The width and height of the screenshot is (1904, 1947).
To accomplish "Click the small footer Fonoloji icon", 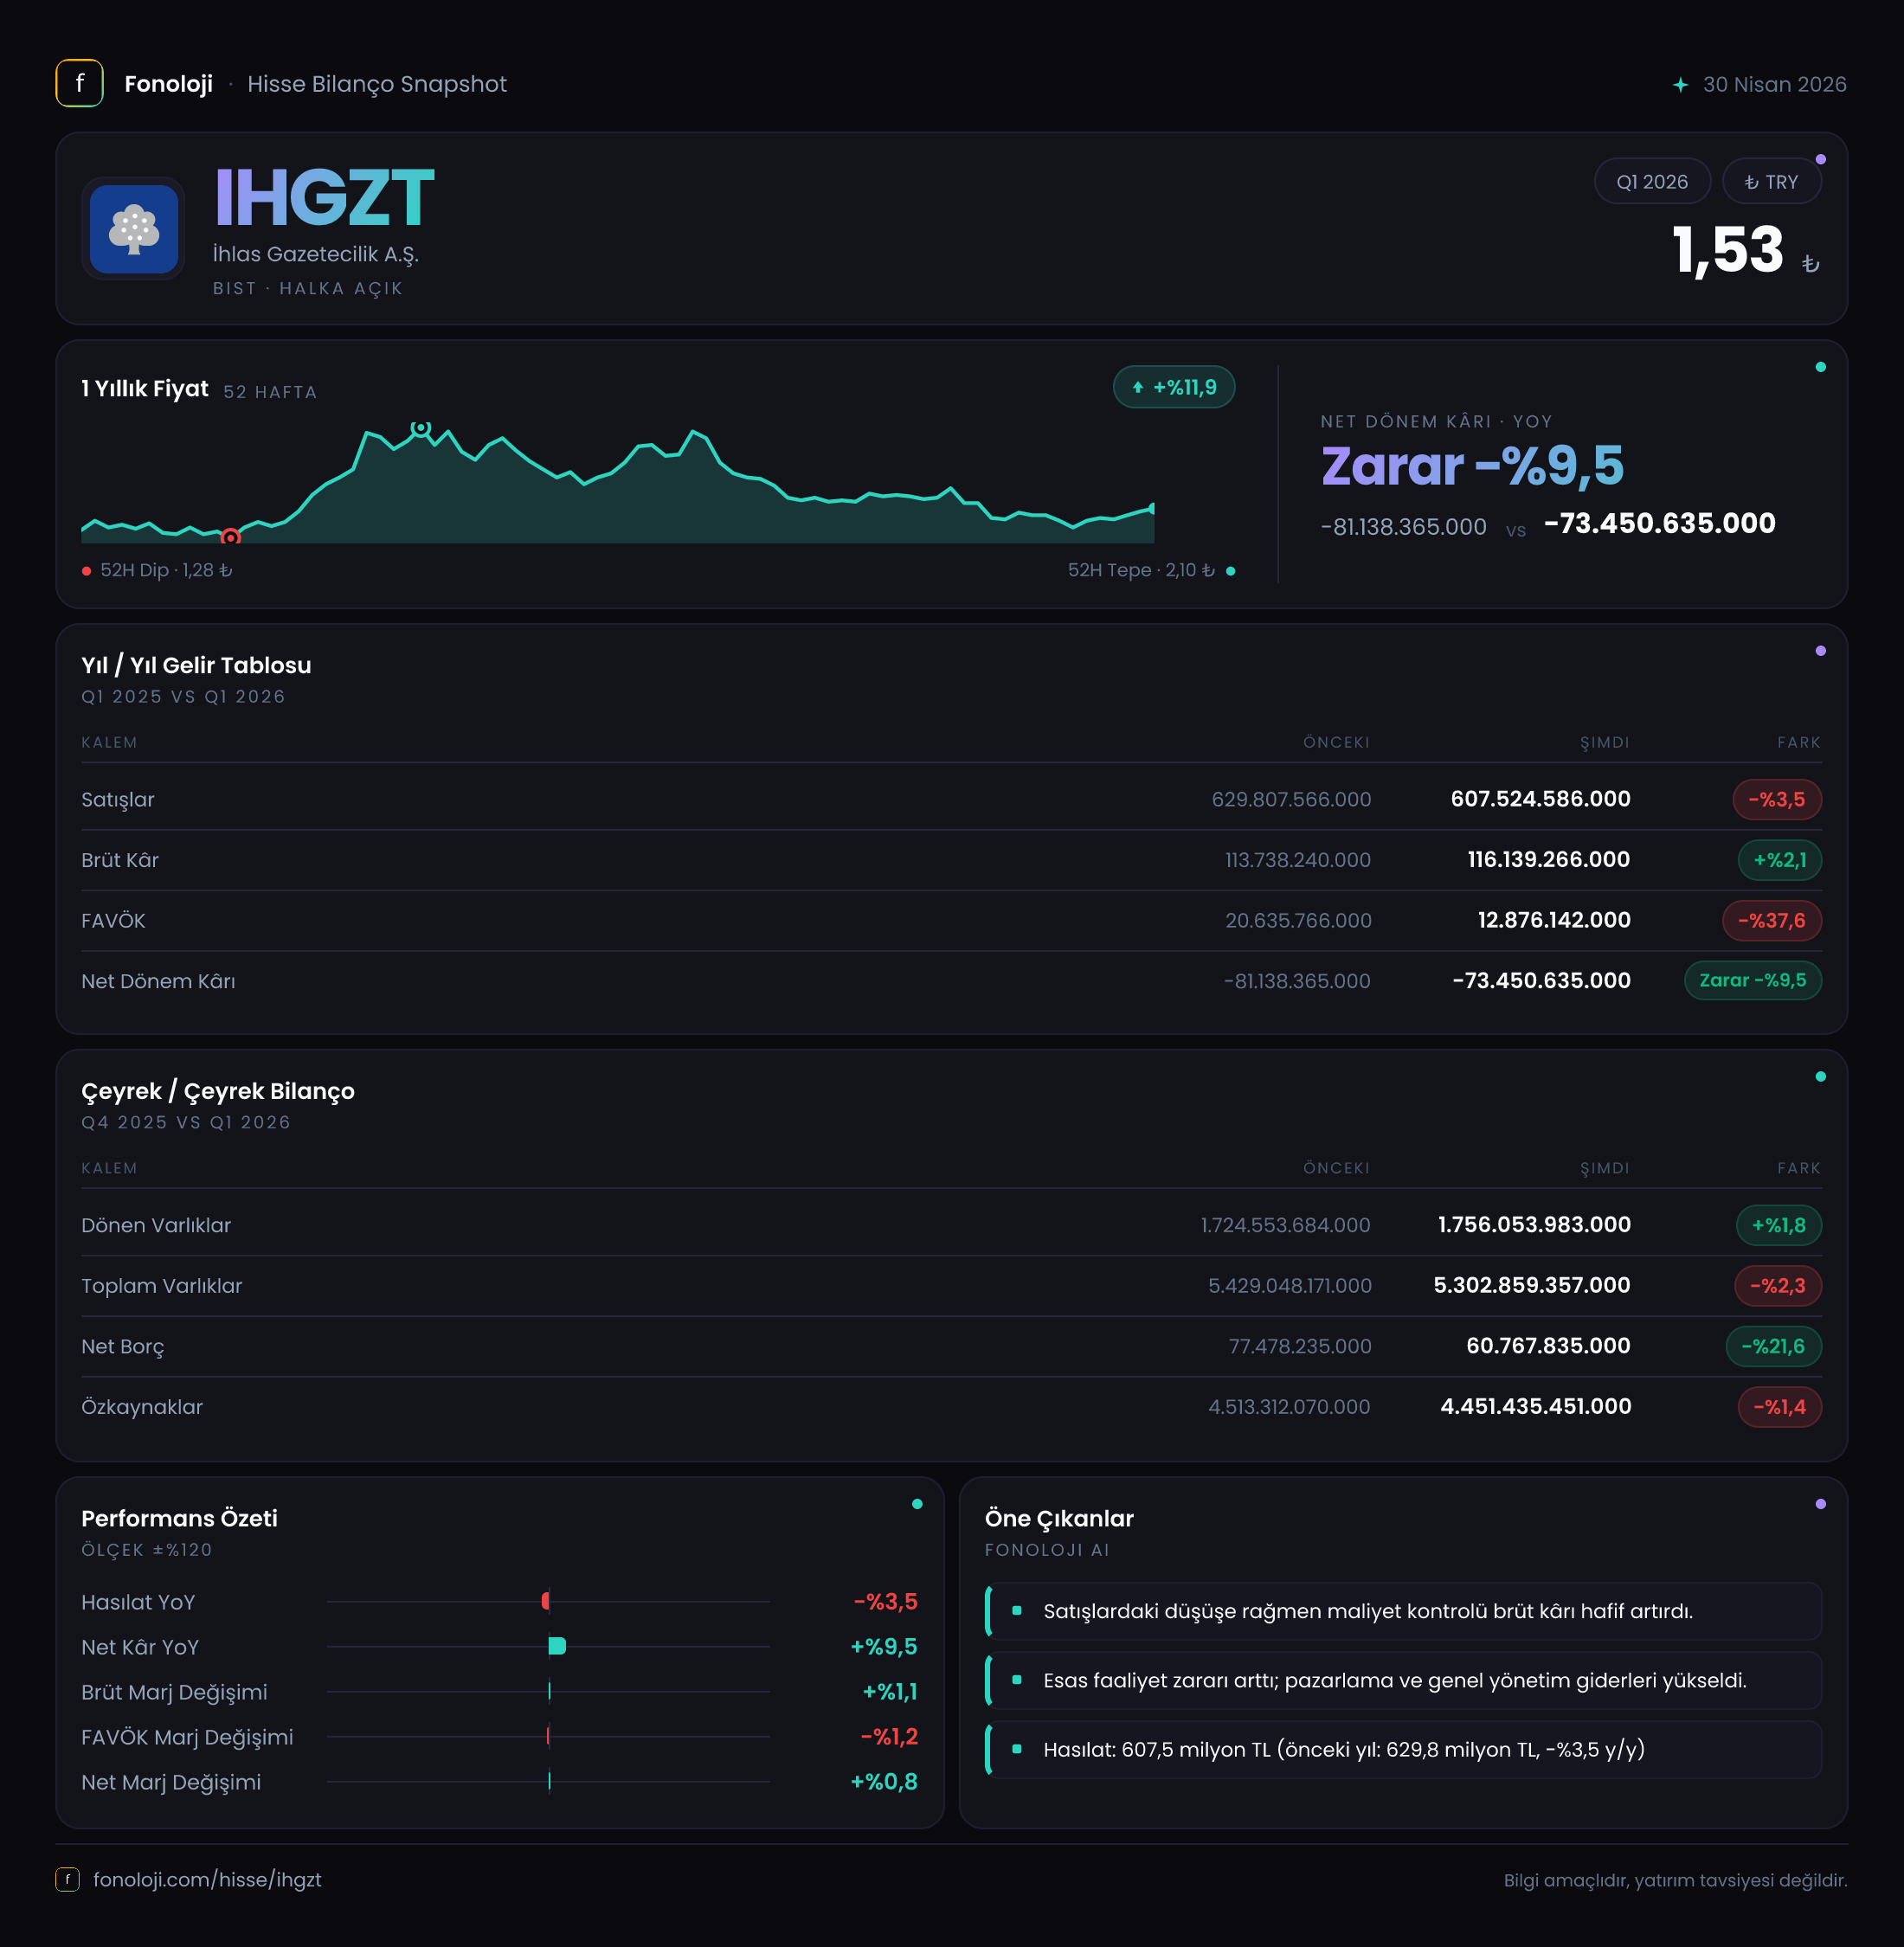I will [67, 1879].
